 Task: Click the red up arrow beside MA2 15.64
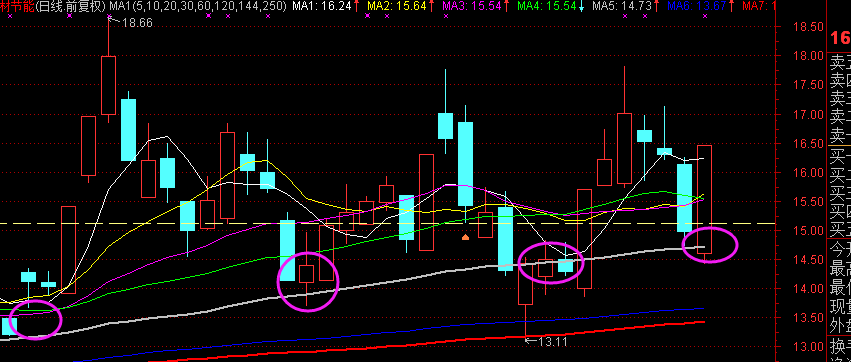click(x=431, y=7)
